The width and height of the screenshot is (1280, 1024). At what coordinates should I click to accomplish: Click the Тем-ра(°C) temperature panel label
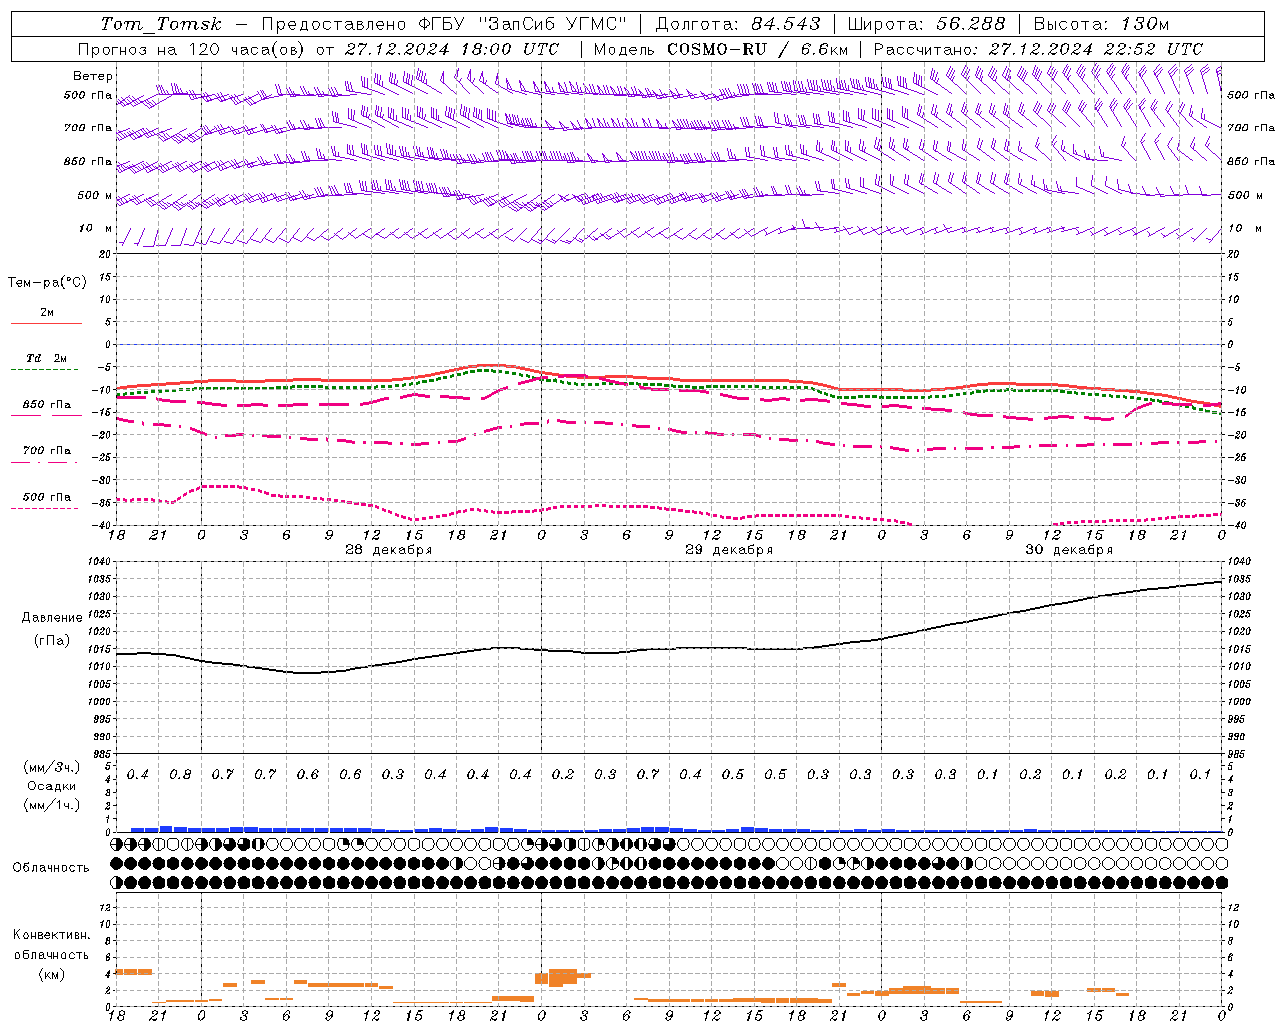click(x=47, y=283)
